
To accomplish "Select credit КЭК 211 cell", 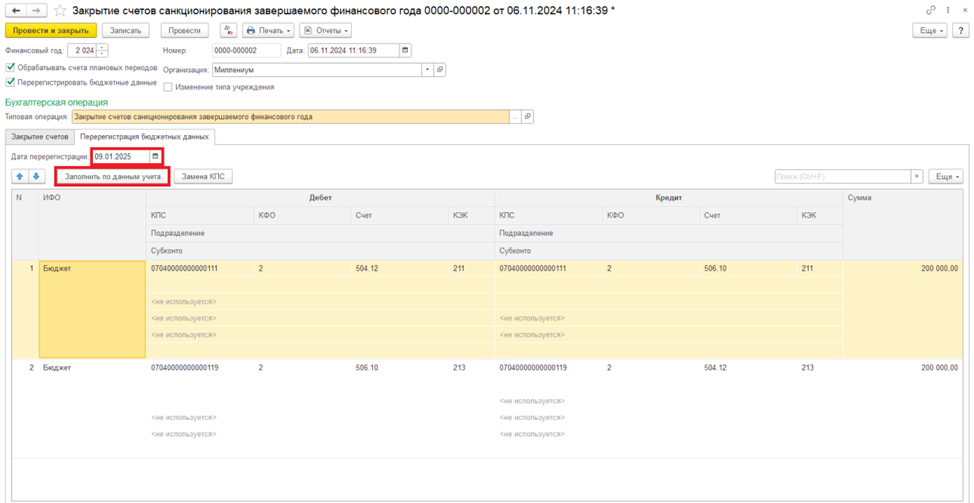I will tap(819, 268).
